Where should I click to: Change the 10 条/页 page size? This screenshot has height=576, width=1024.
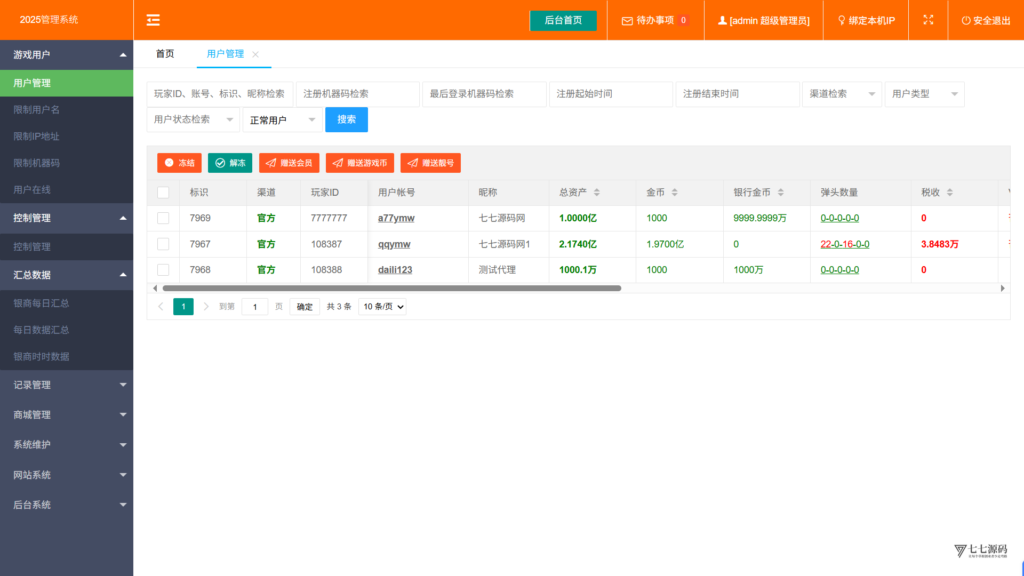click(382, 306)
